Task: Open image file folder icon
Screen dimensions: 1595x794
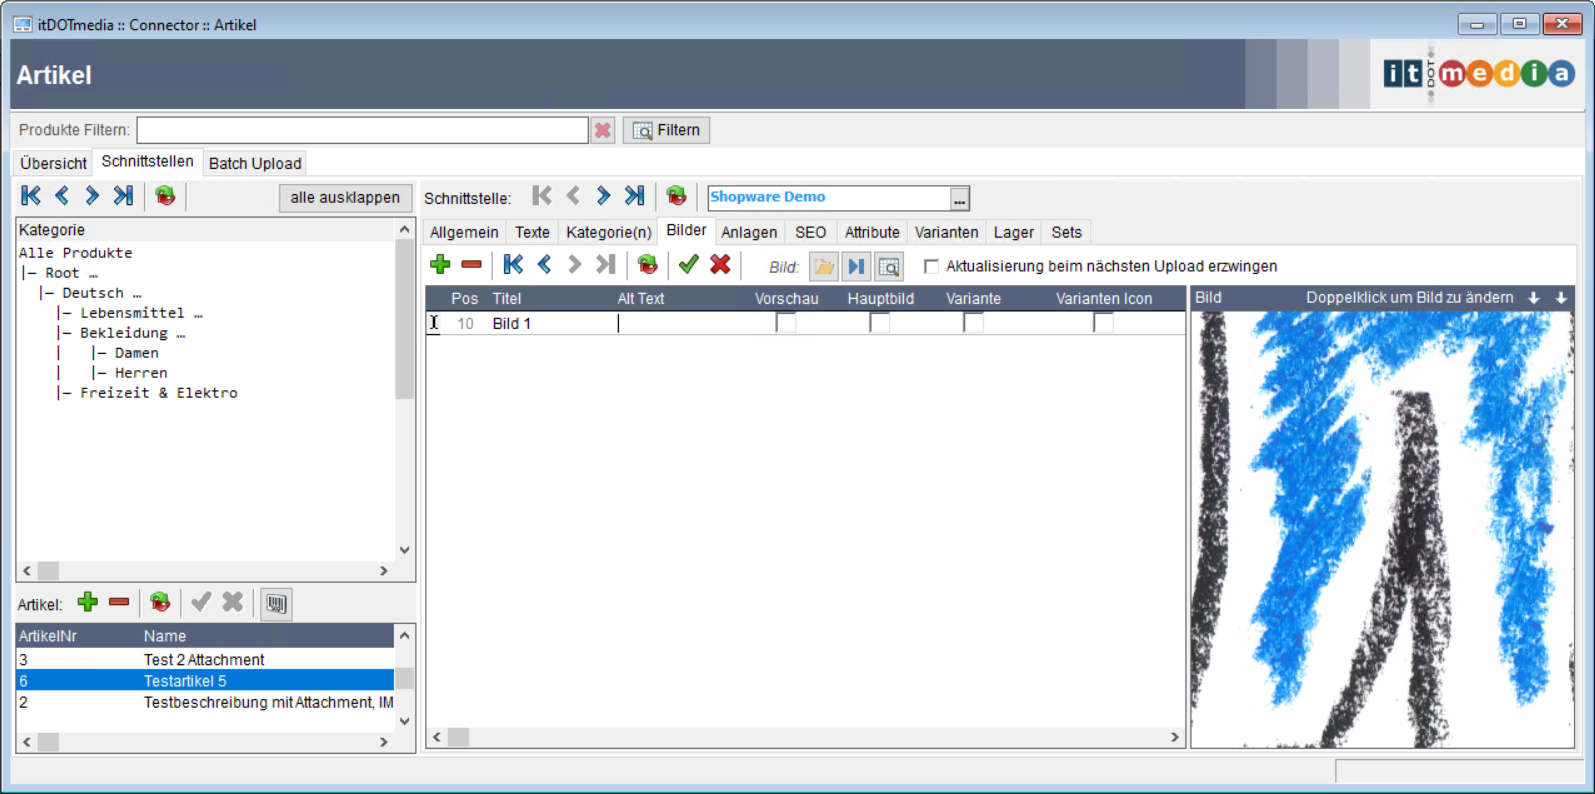Action: click(823, 267)
